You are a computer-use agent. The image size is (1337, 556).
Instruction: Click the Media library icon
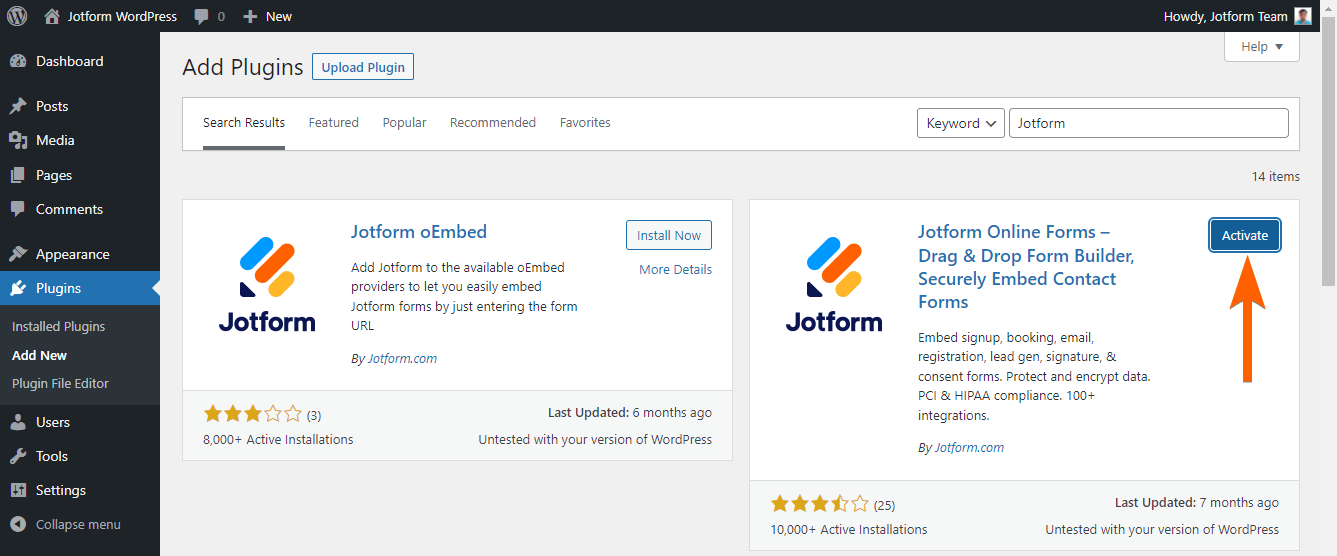pyautogui.click(x=18, y=140)
